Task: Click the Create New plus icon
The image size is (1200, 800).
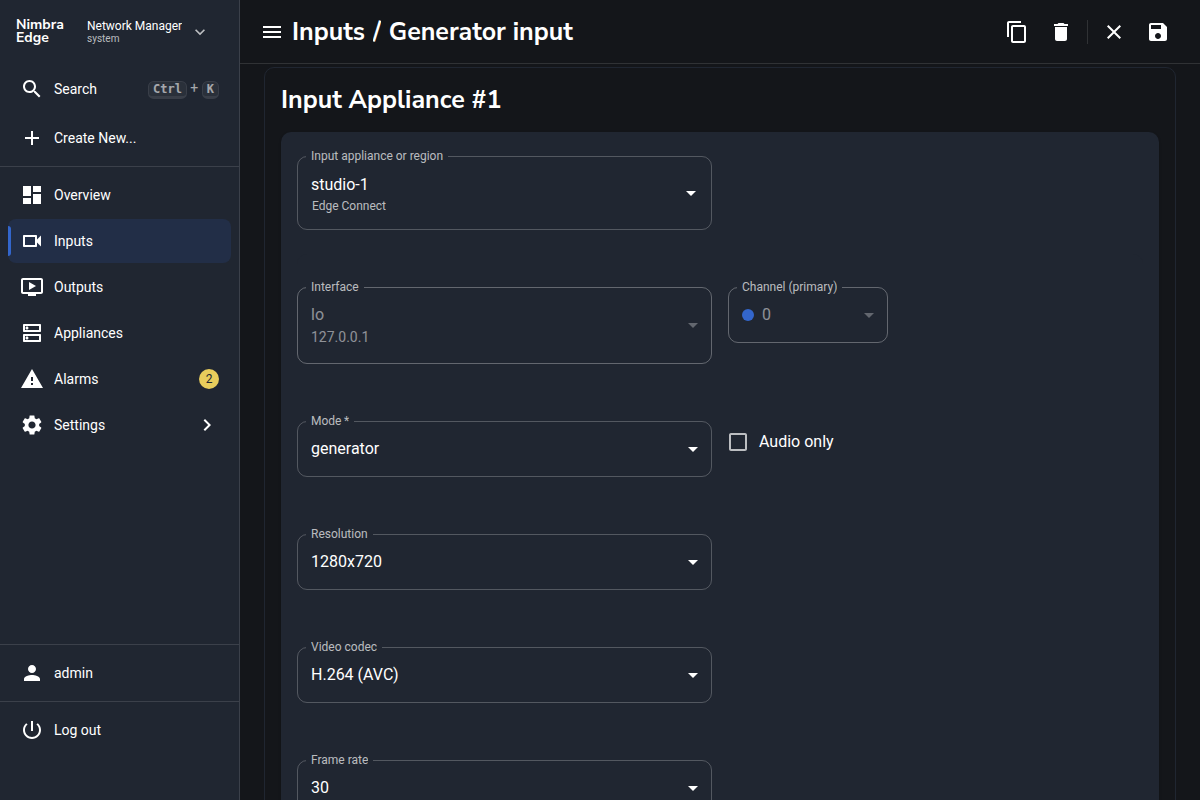Action: 32,138
